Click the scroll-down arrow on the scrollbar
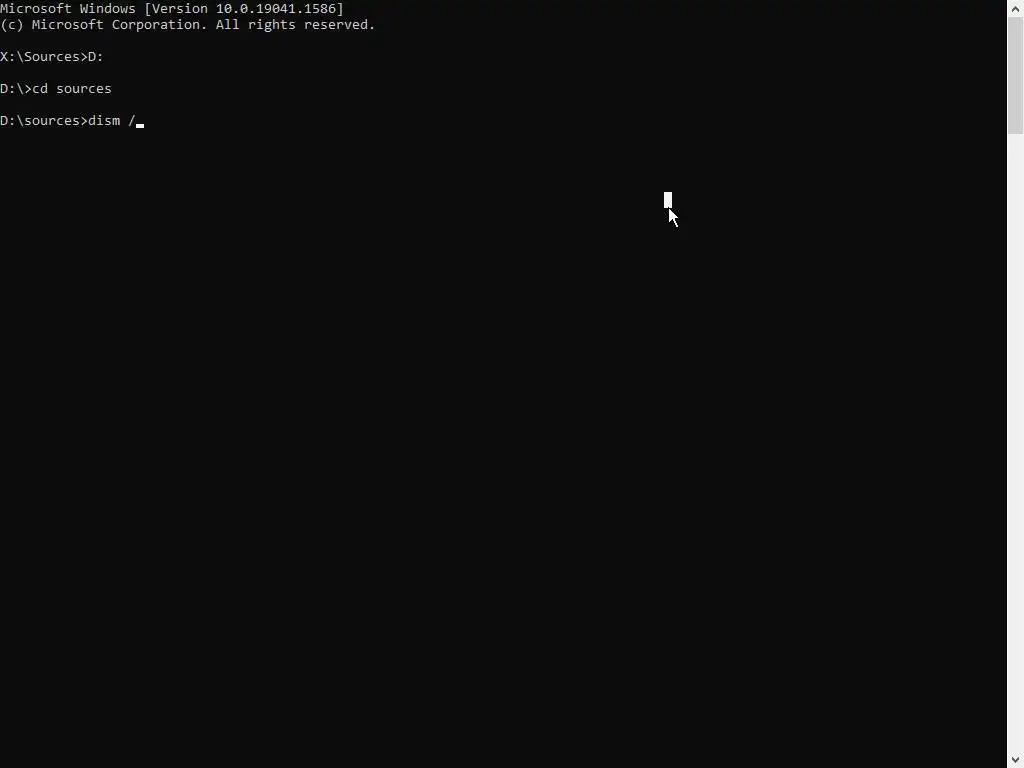Screen dimensions: 1024x768 coord(1016,760)
